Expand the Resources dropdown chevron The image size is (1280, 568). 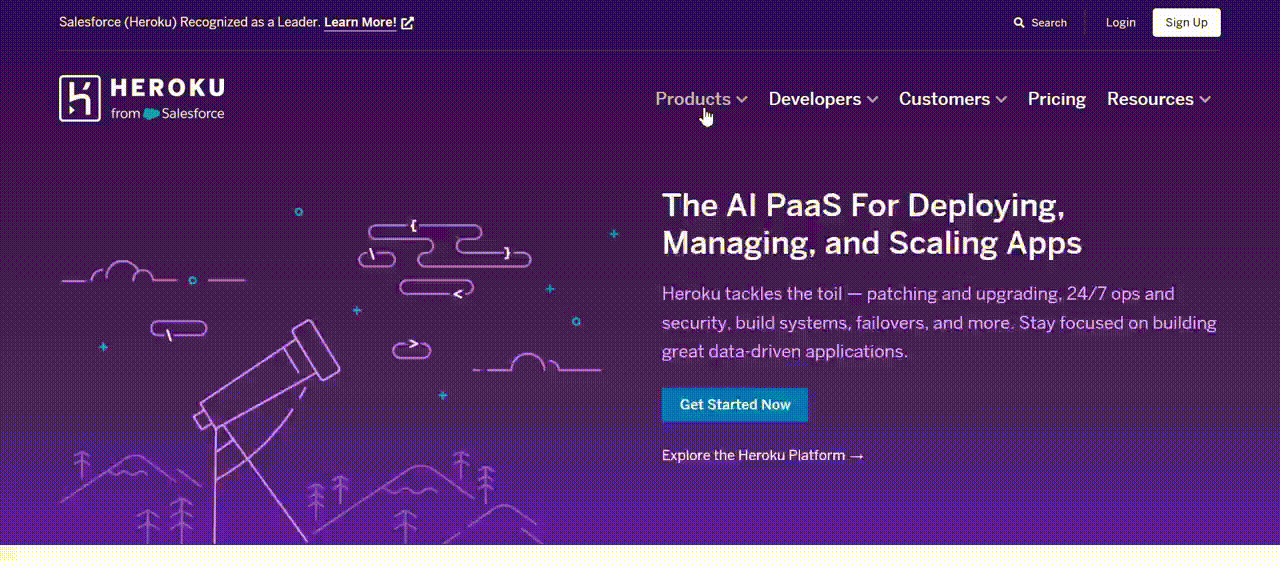(x=1205, y=100)
